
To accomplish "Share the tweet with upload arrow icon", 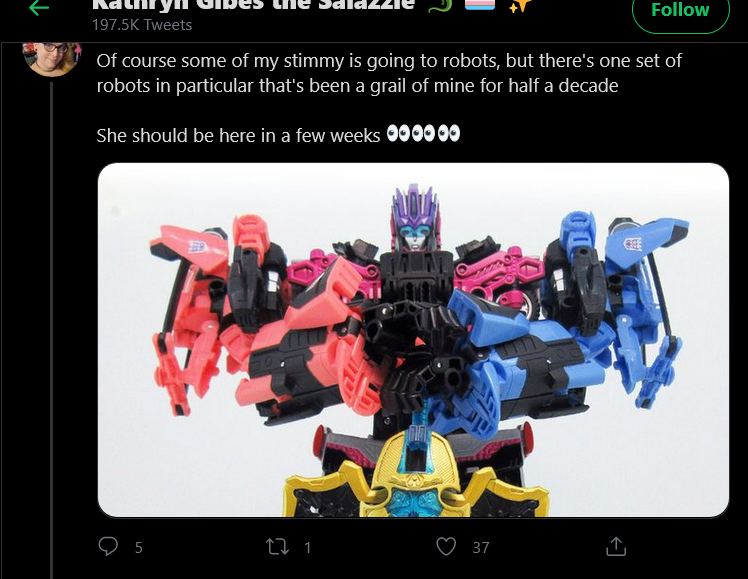I will pyautogui.click(x=615, y=547).
